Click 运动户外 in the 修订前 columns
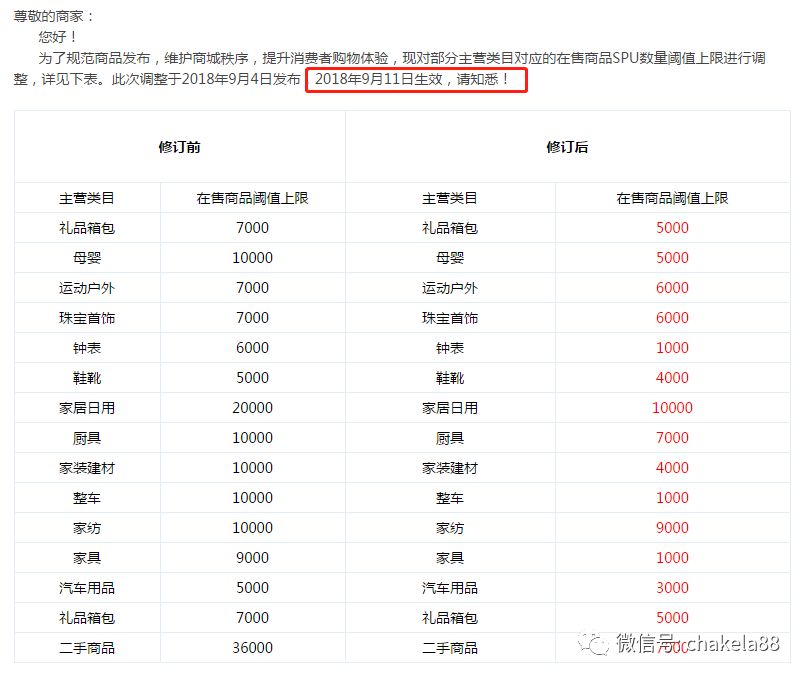Image resolution: width=805 pixels, height=678 pixels. (87, 288)
